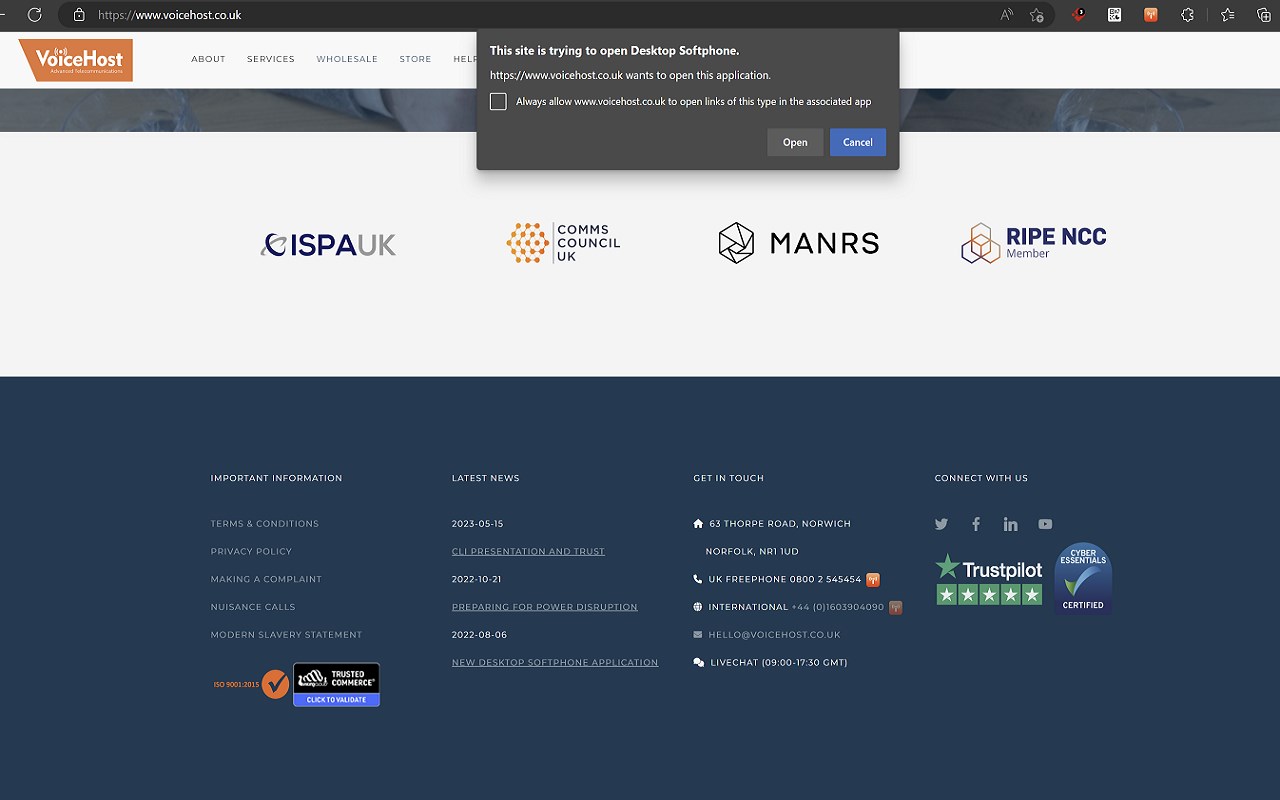Open the Making a Complaint link
This screenshot has width=1280, height=800.
click(266, 579)
